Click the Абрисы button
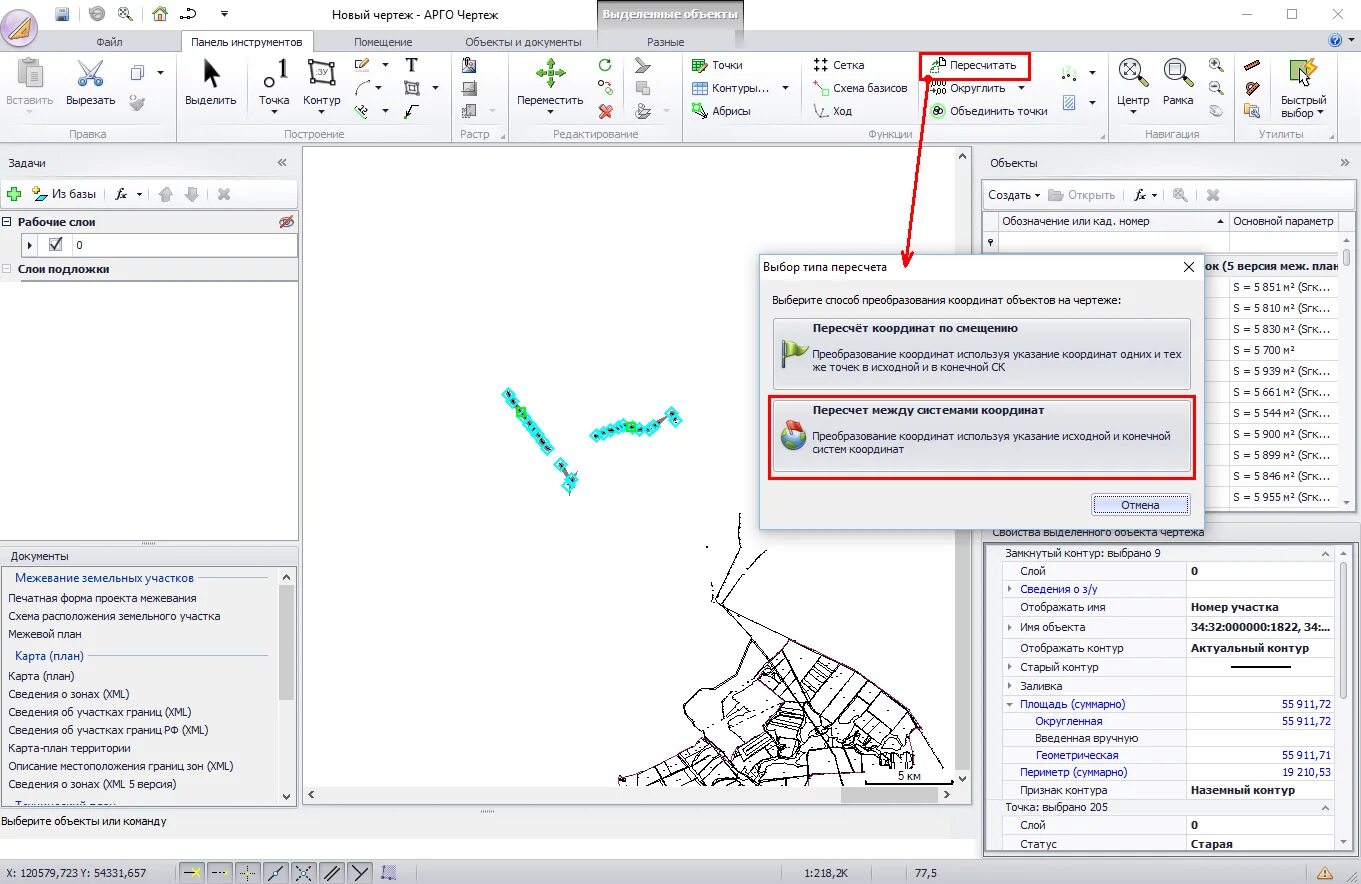Screen dimensions: 1361x884 point(721,111)
